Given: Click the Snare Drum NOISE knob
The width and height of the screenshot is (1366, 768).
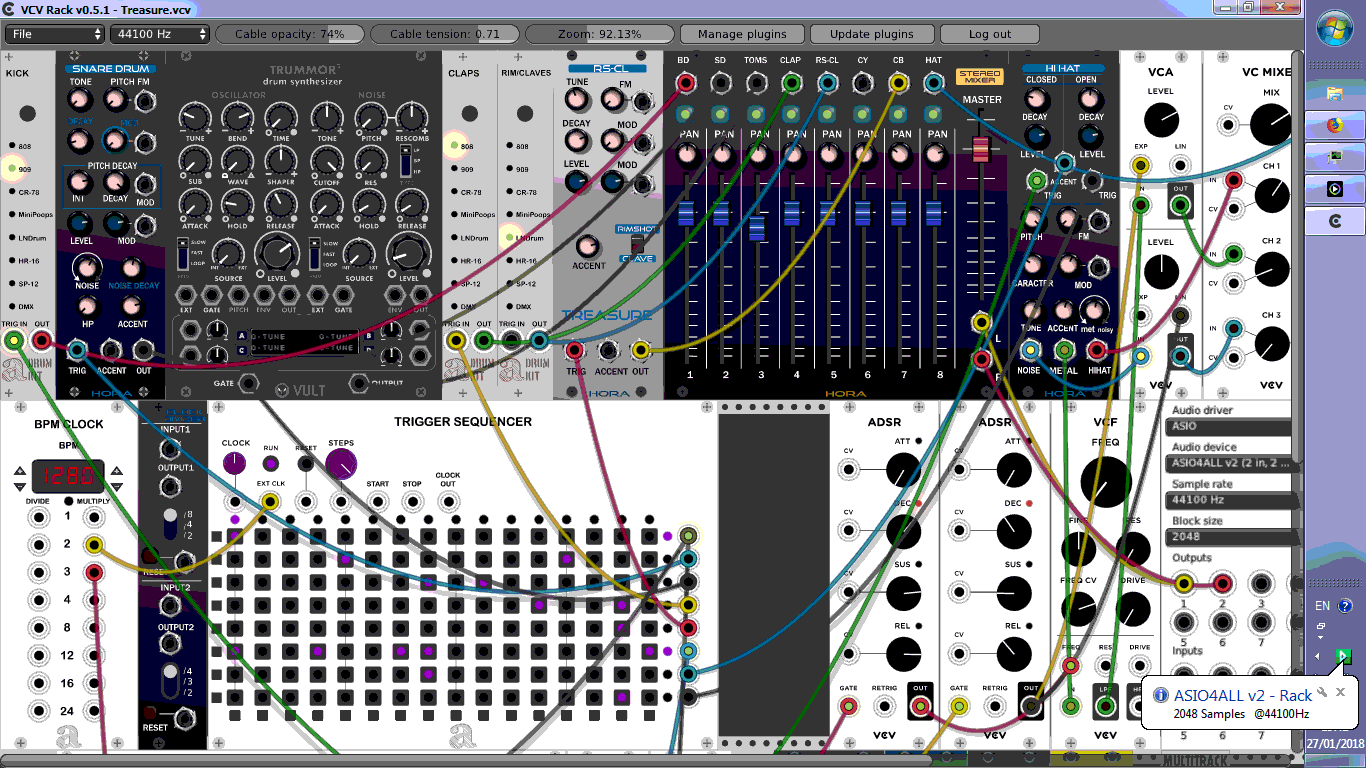Looking at the screenshot, I should pos(87,267).
